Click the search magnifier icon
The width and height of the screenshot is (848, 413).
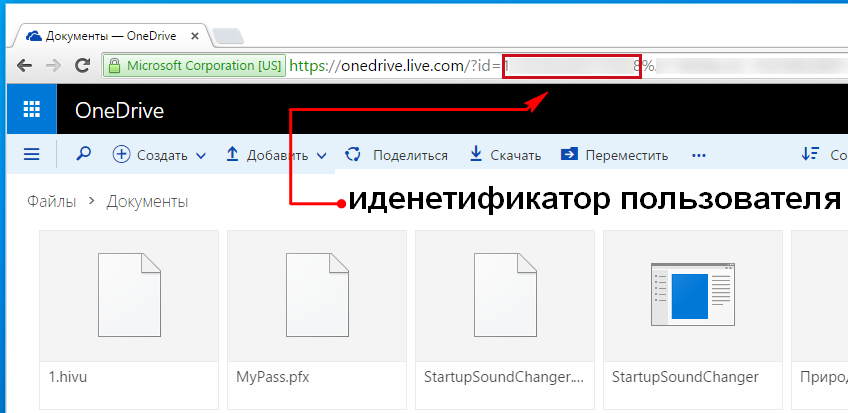point(83,155)
